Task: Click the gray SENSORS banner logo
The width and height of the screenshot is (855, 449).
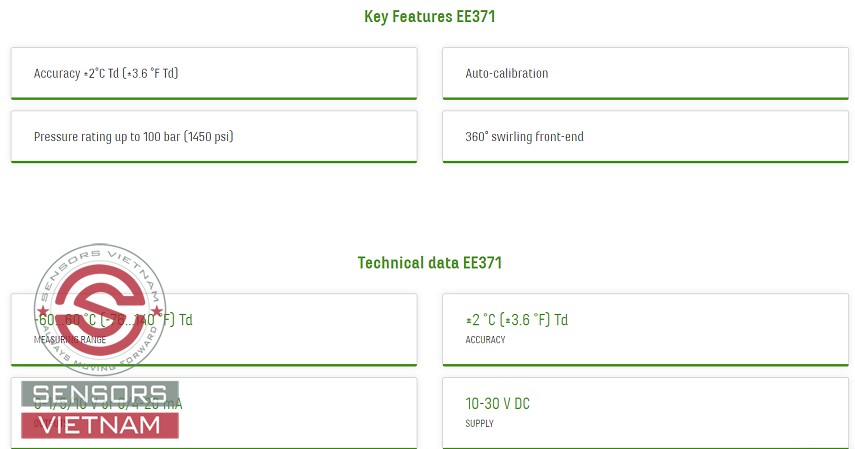Action: (99, 394)
